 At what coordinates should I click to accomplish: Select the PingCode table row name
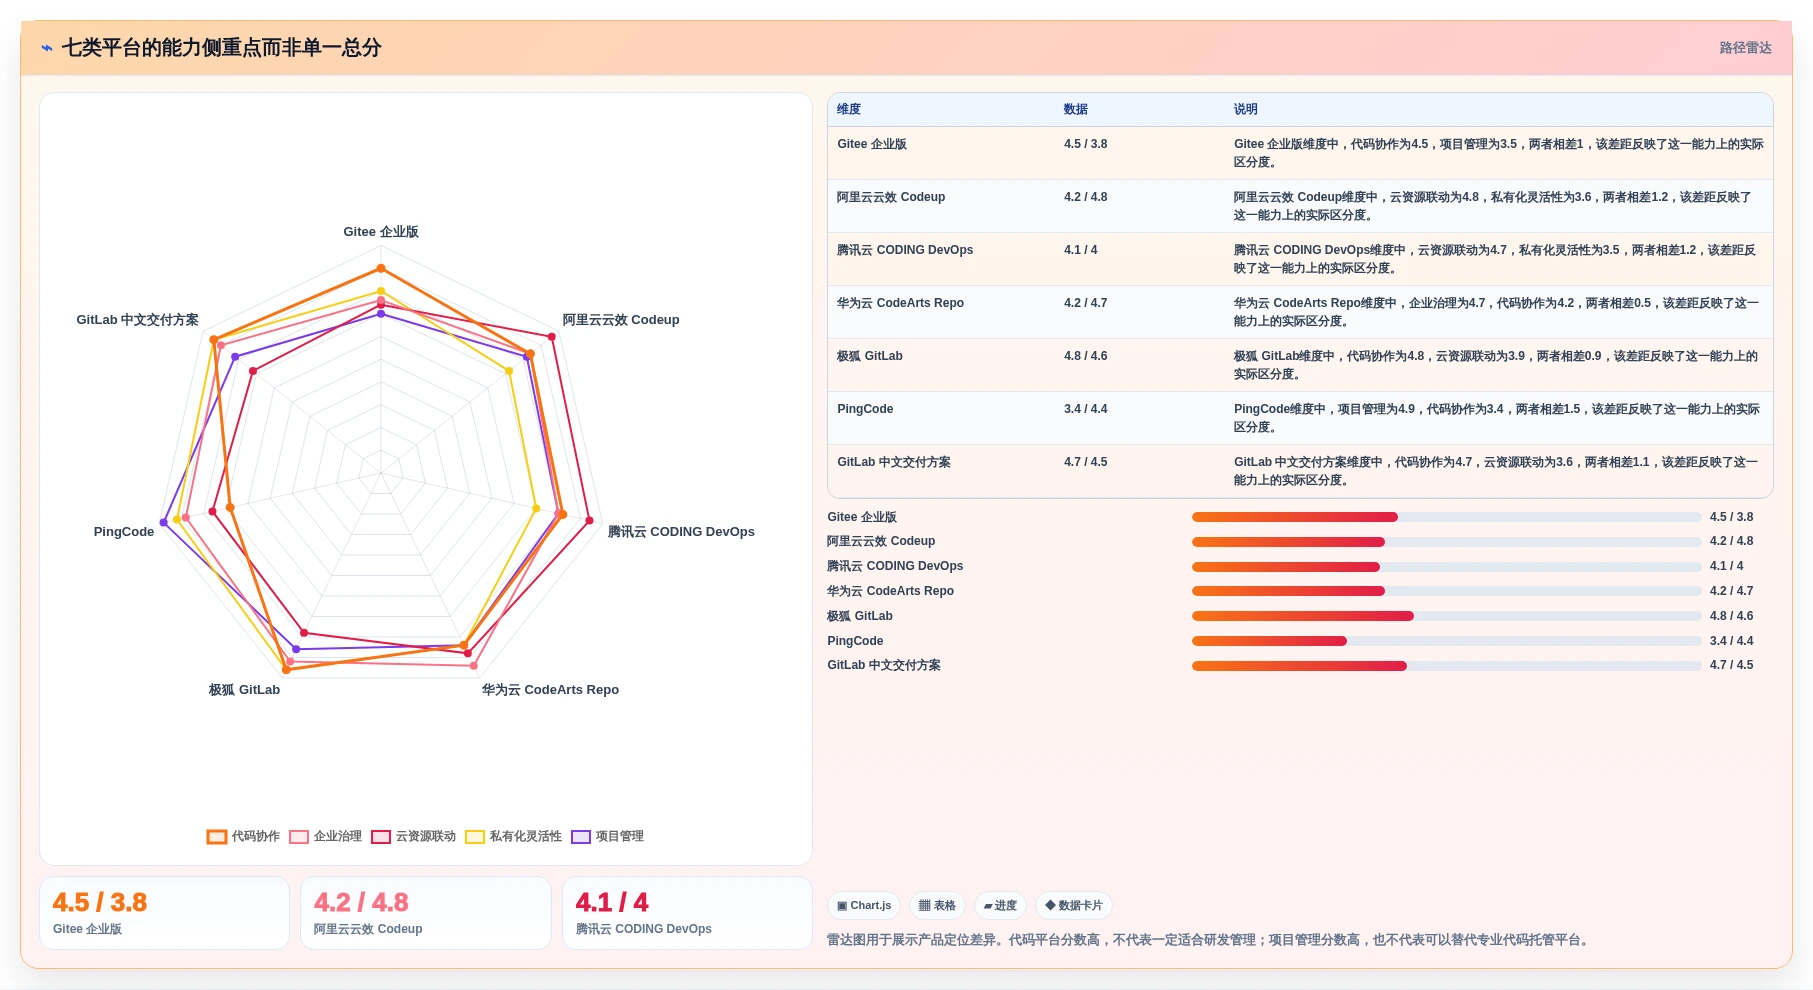point(865,409)
